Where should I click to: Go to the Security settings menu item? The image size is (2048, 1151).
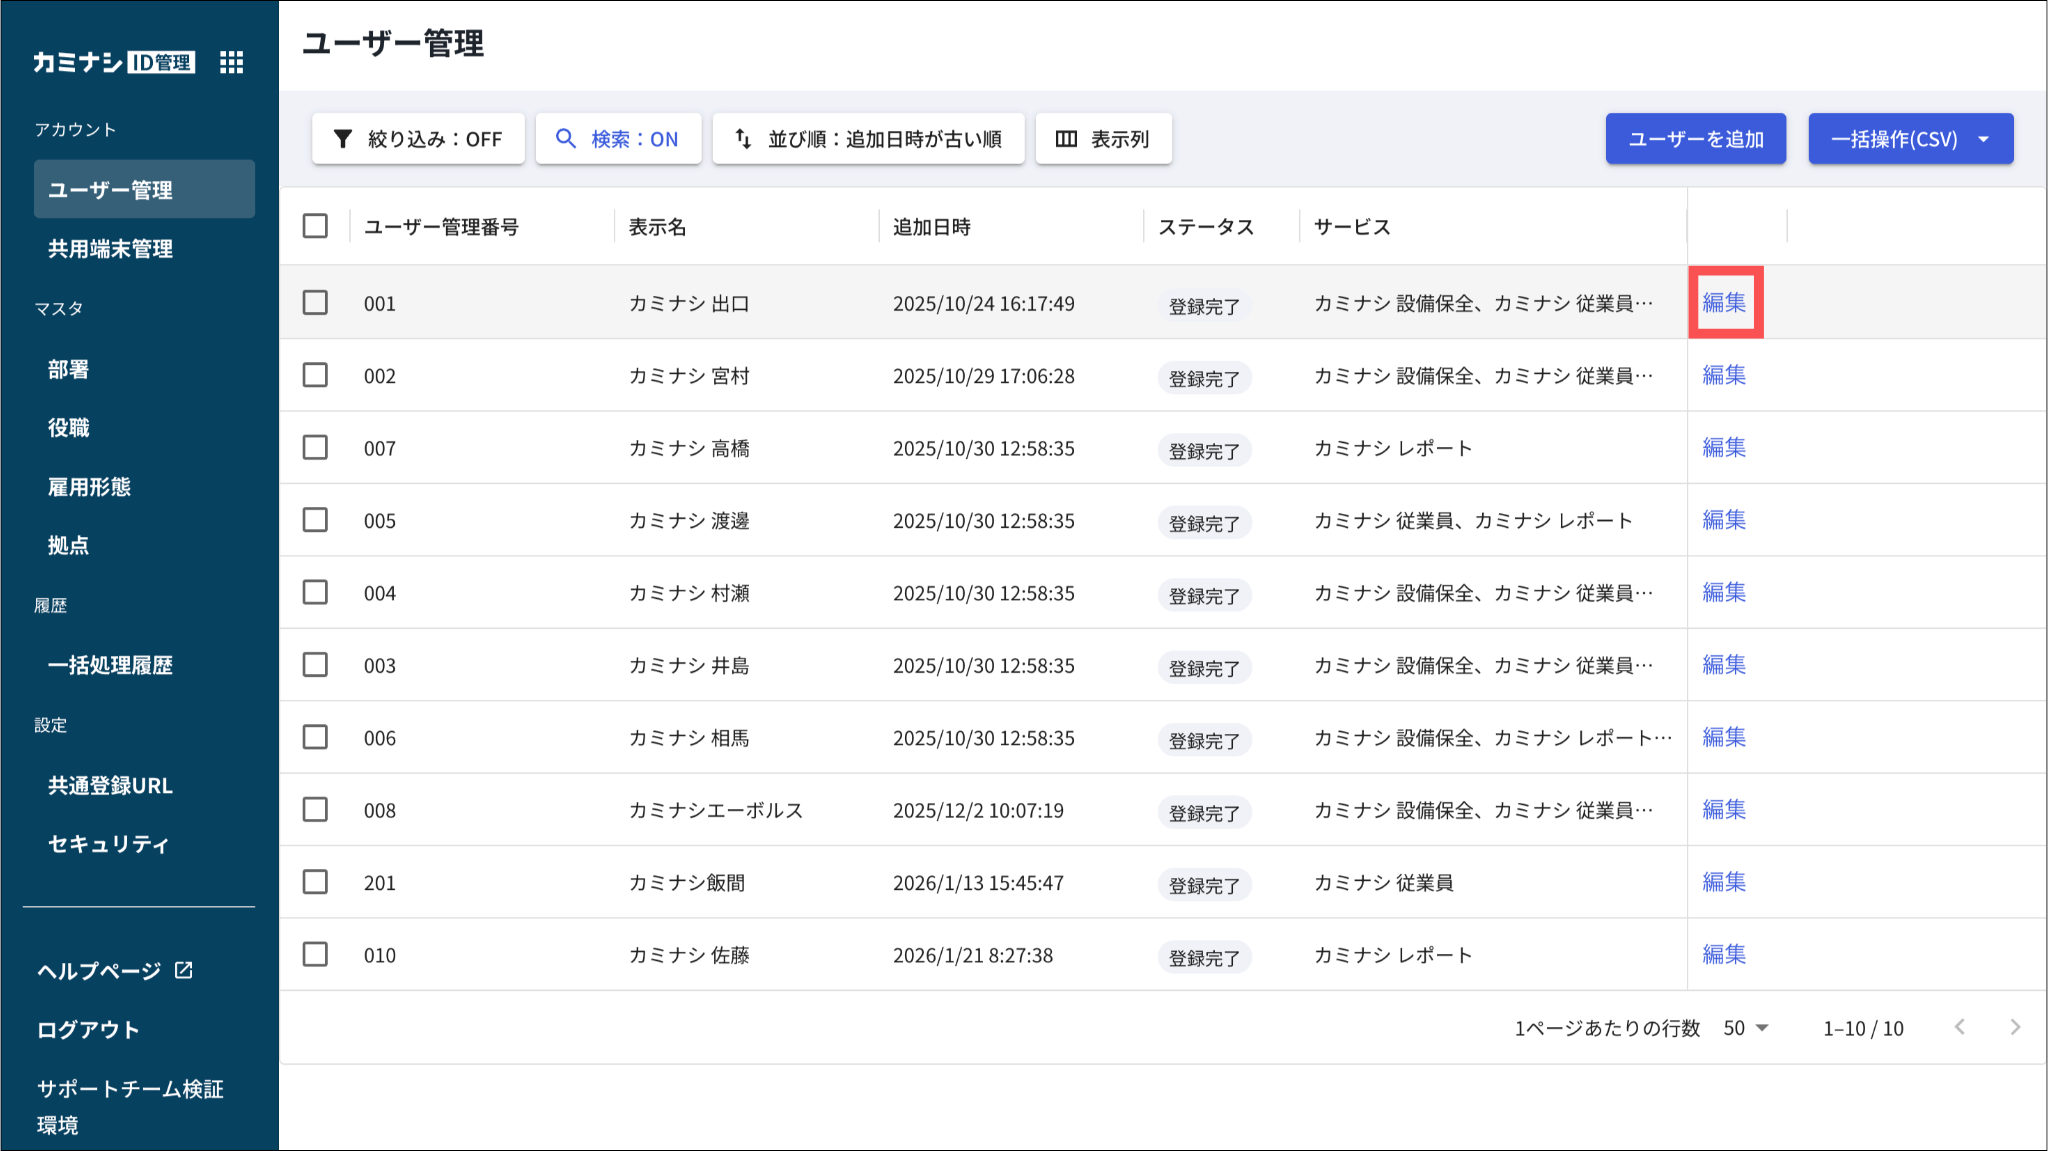coord(108,844)
